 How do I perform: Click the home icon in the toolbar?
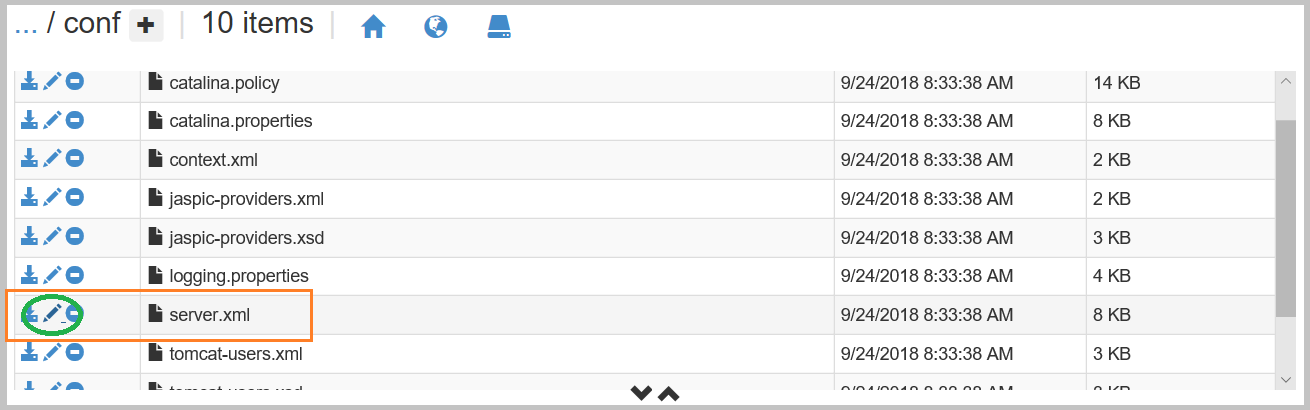pos(373,27)
